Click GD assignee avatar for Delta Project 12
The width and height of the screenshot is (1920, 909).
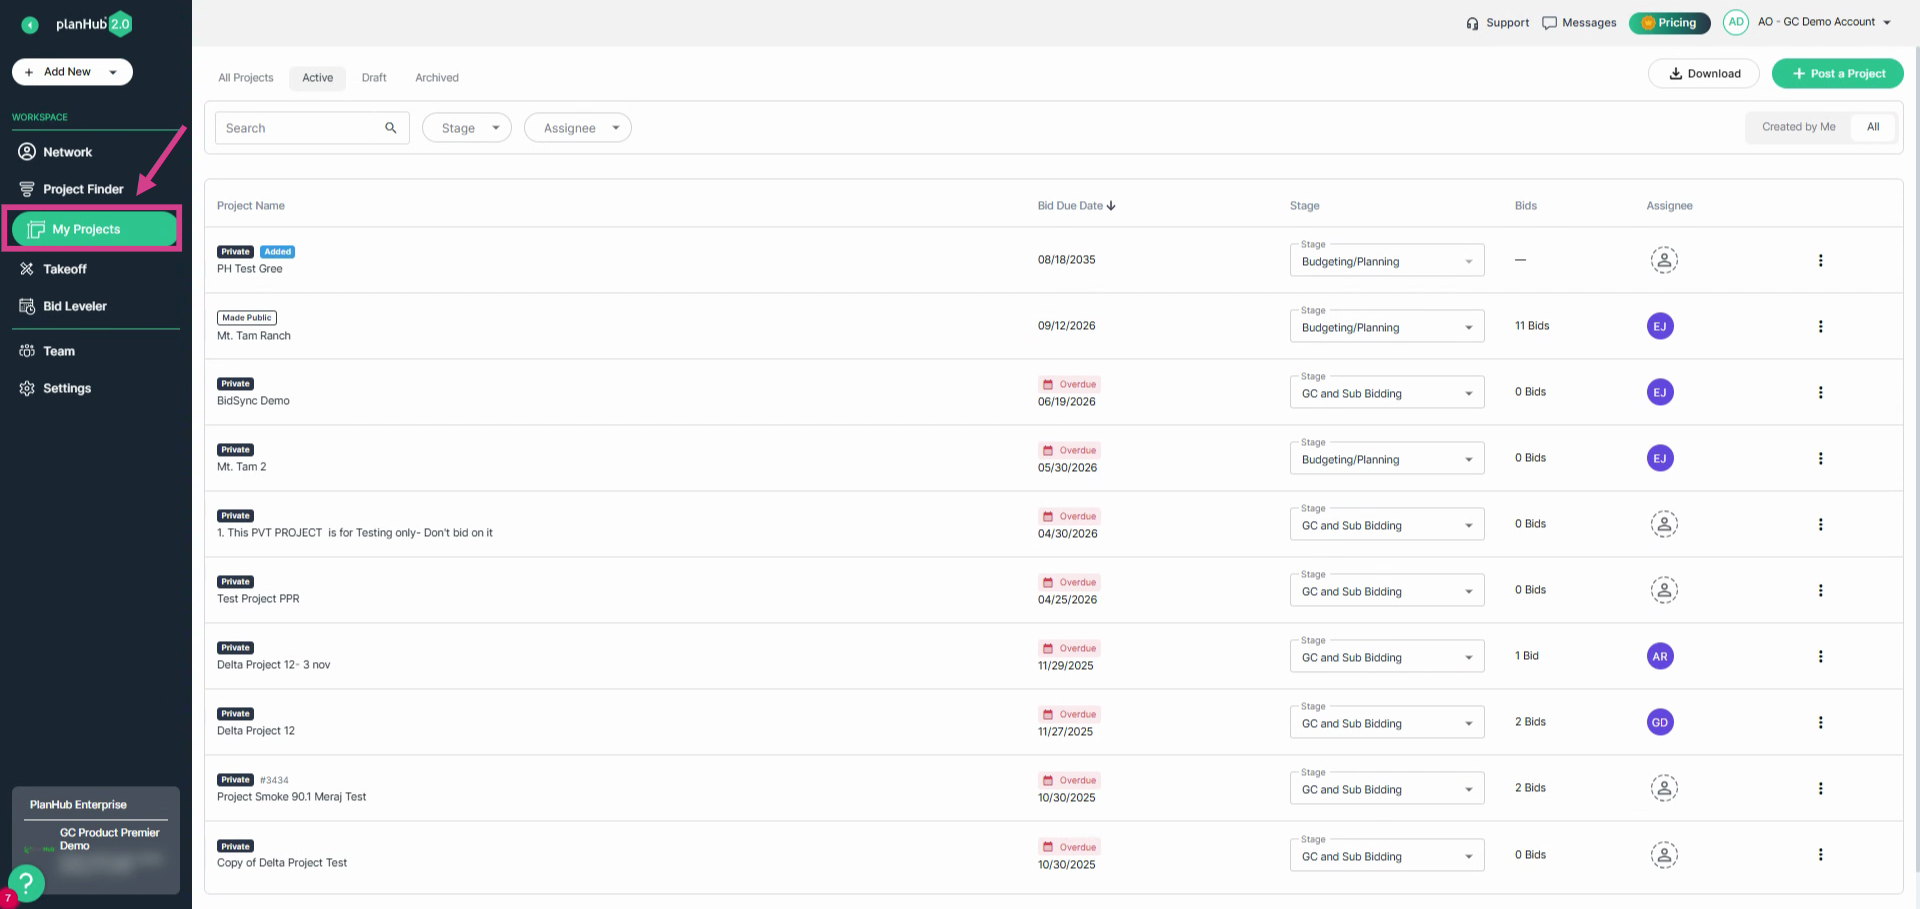click(x=1660, y=722)
